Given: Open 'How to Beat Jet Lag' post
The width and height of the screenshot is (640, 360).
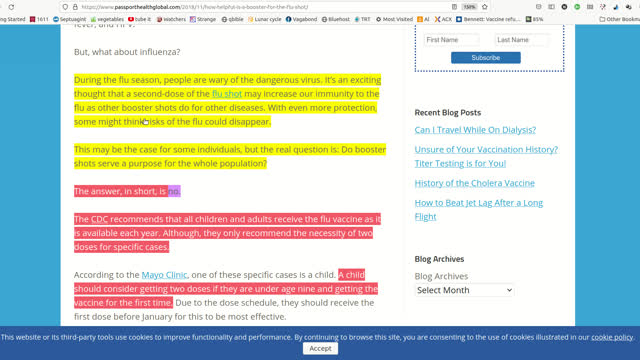Looking at the screenshot, I should [x=479, y=210].
